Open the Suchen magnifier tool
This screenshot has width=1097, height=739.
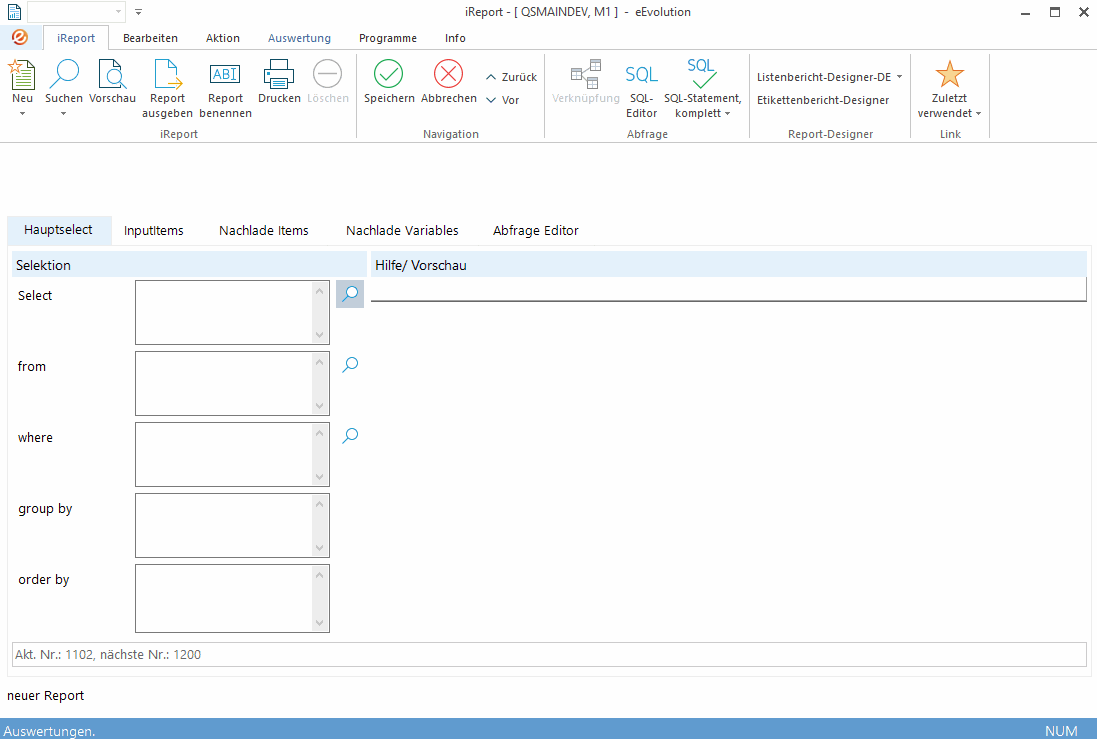point(64,74)
